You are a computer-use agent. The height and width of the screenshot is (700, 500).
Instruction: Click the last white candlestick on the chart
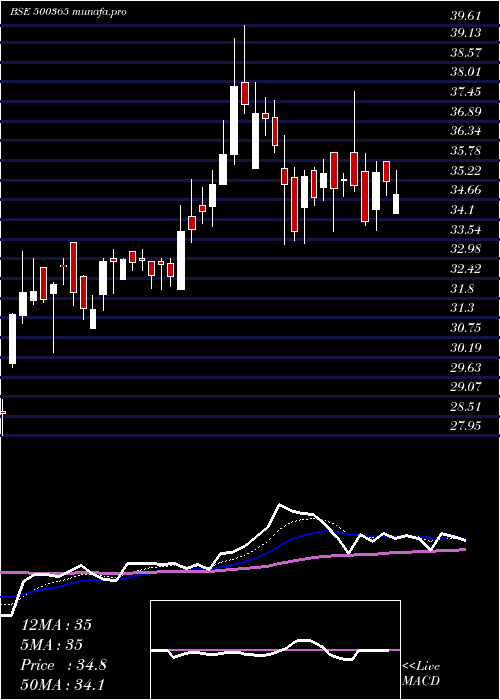pos(396,204)
